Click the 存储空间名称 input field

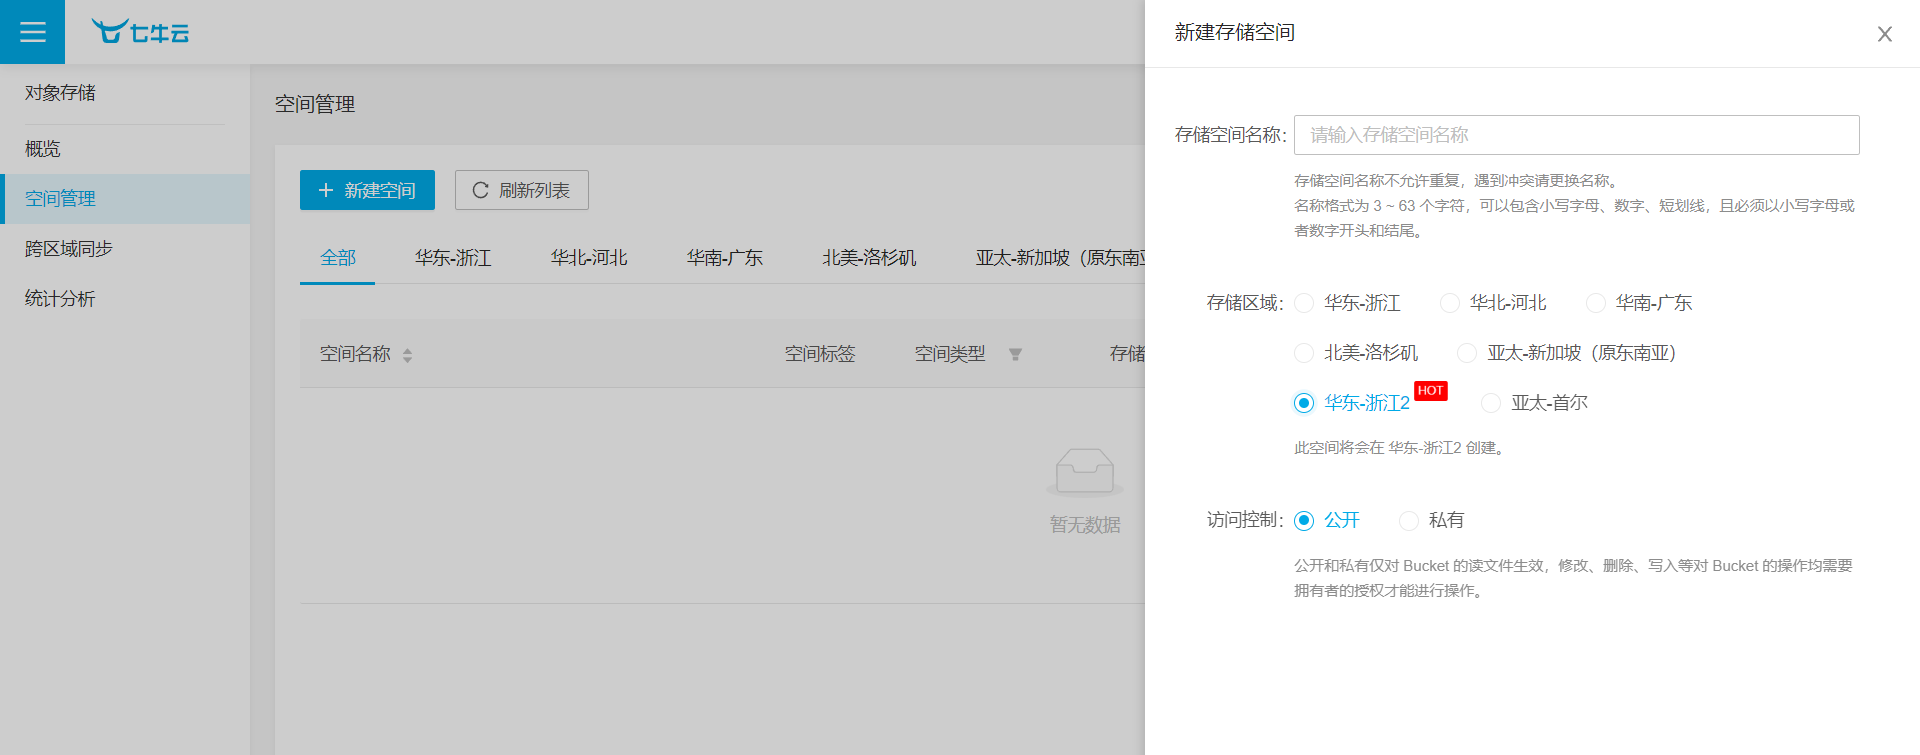tap(1576, 135)
